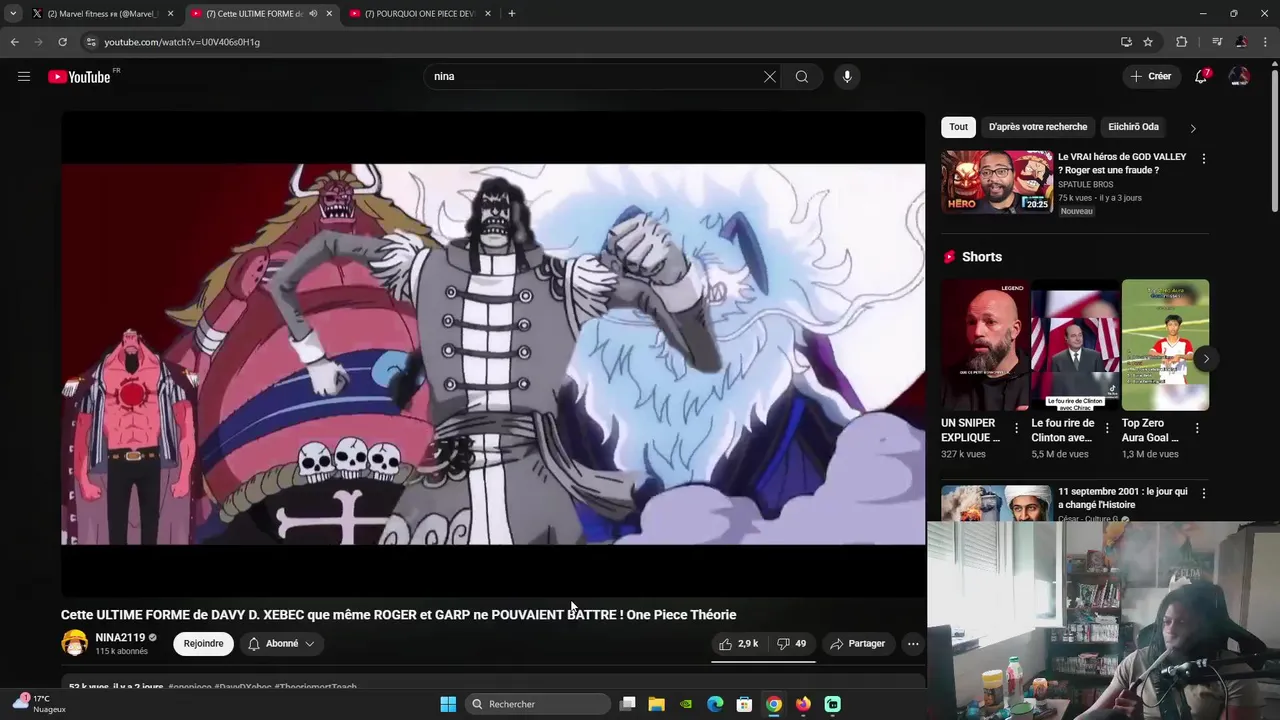
Task: Open SPATULE BROS channel link
Action: pos(1085,185)
